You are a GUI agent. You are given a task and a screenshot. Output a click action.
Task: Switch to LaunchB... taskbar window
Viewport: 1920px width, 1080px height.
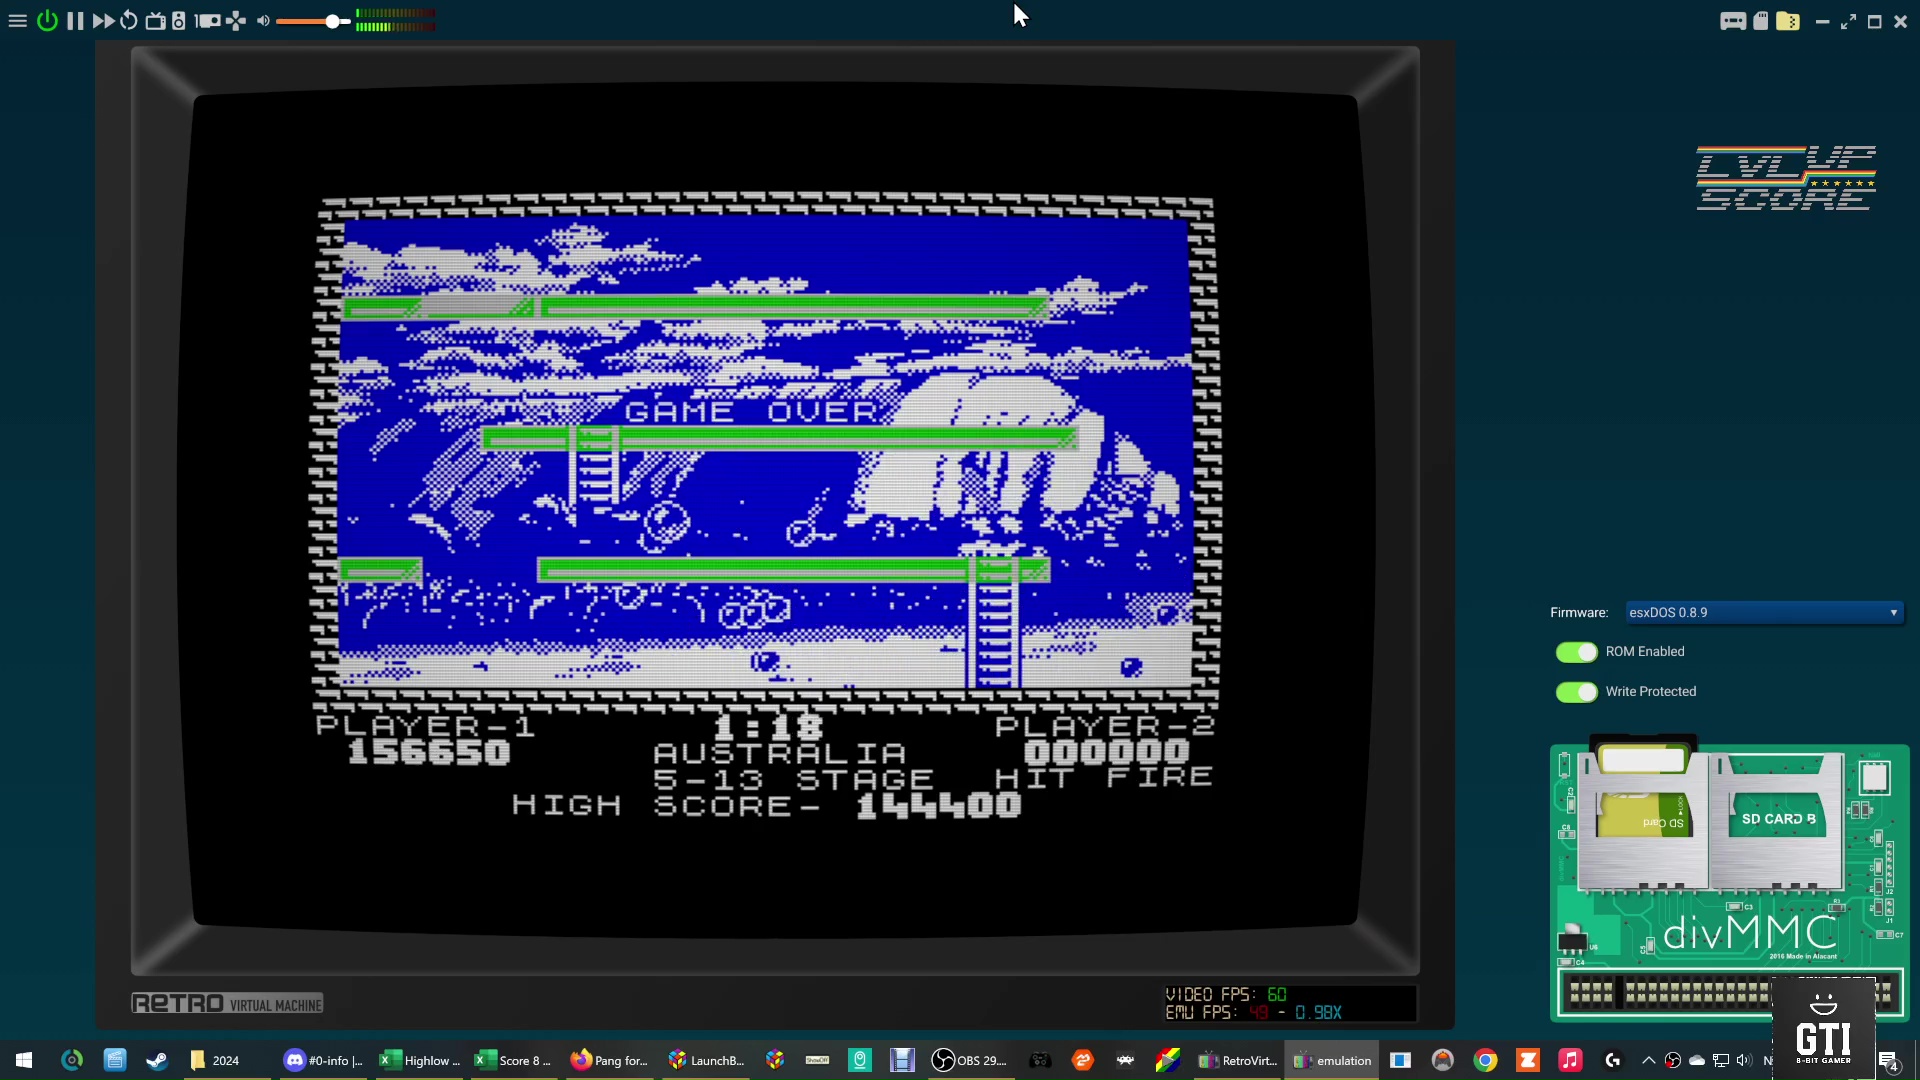pyautogui.click(x=706, y=1060)
